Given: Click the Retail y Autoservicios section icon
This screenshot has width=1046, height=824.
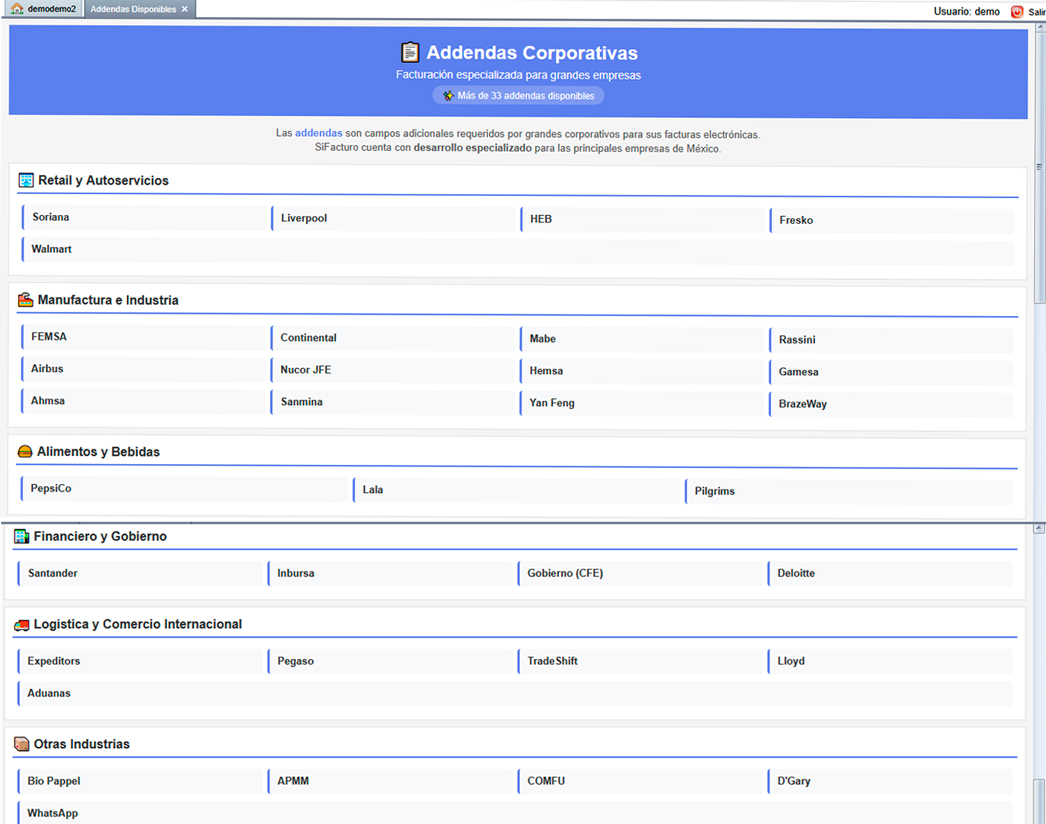Looking at the screenshot, I should tap(26, 181).
